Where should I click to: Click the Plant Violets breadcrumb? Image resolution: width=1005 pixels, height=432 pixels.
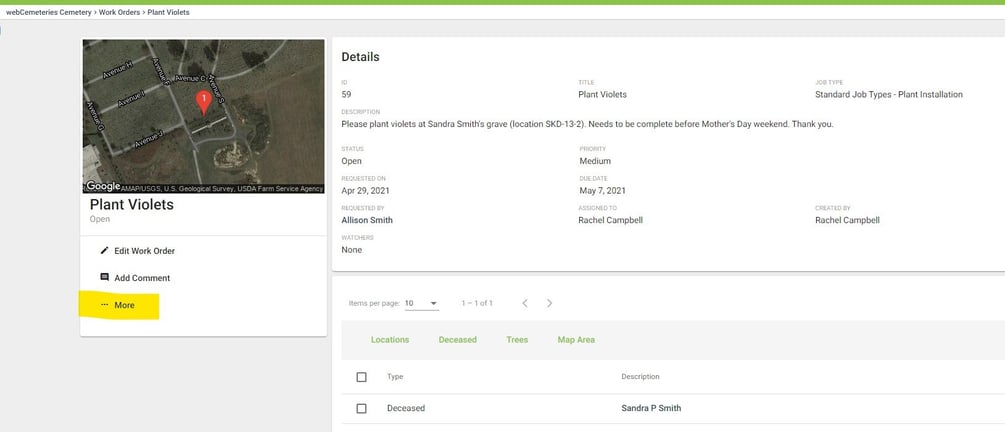tap(169, 12)
